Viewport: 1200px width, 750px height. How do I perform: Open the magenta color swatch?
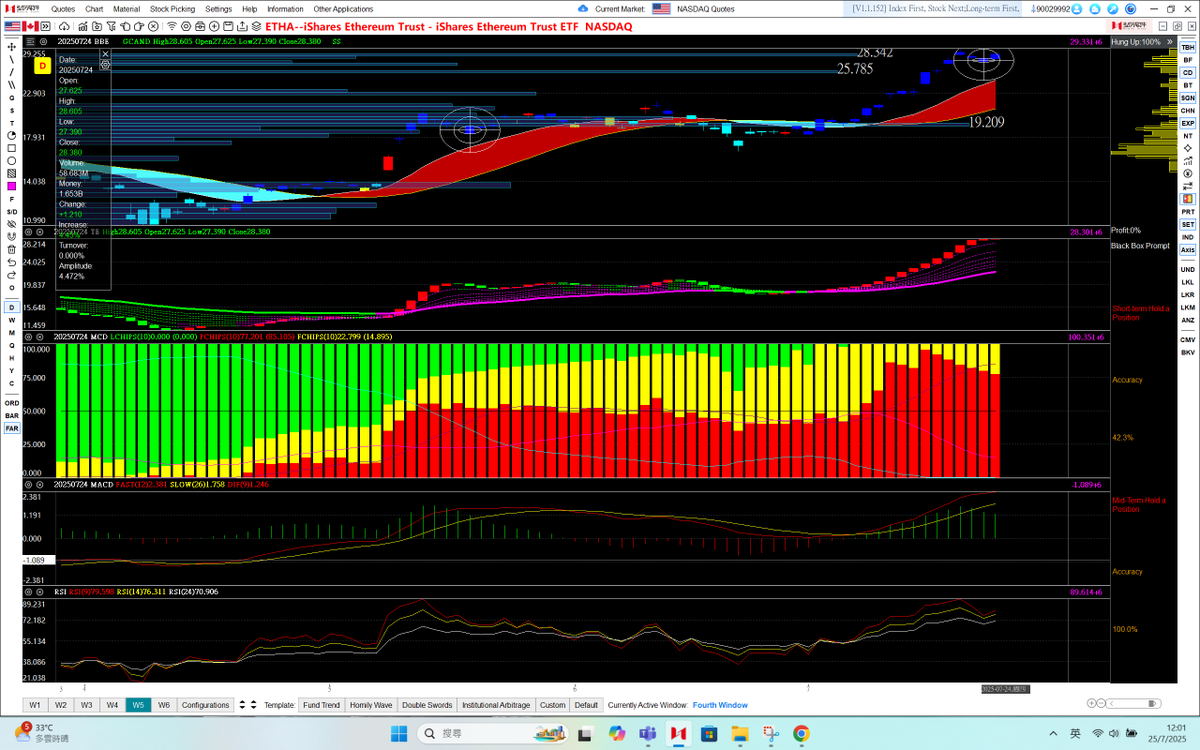pos(11,186)
